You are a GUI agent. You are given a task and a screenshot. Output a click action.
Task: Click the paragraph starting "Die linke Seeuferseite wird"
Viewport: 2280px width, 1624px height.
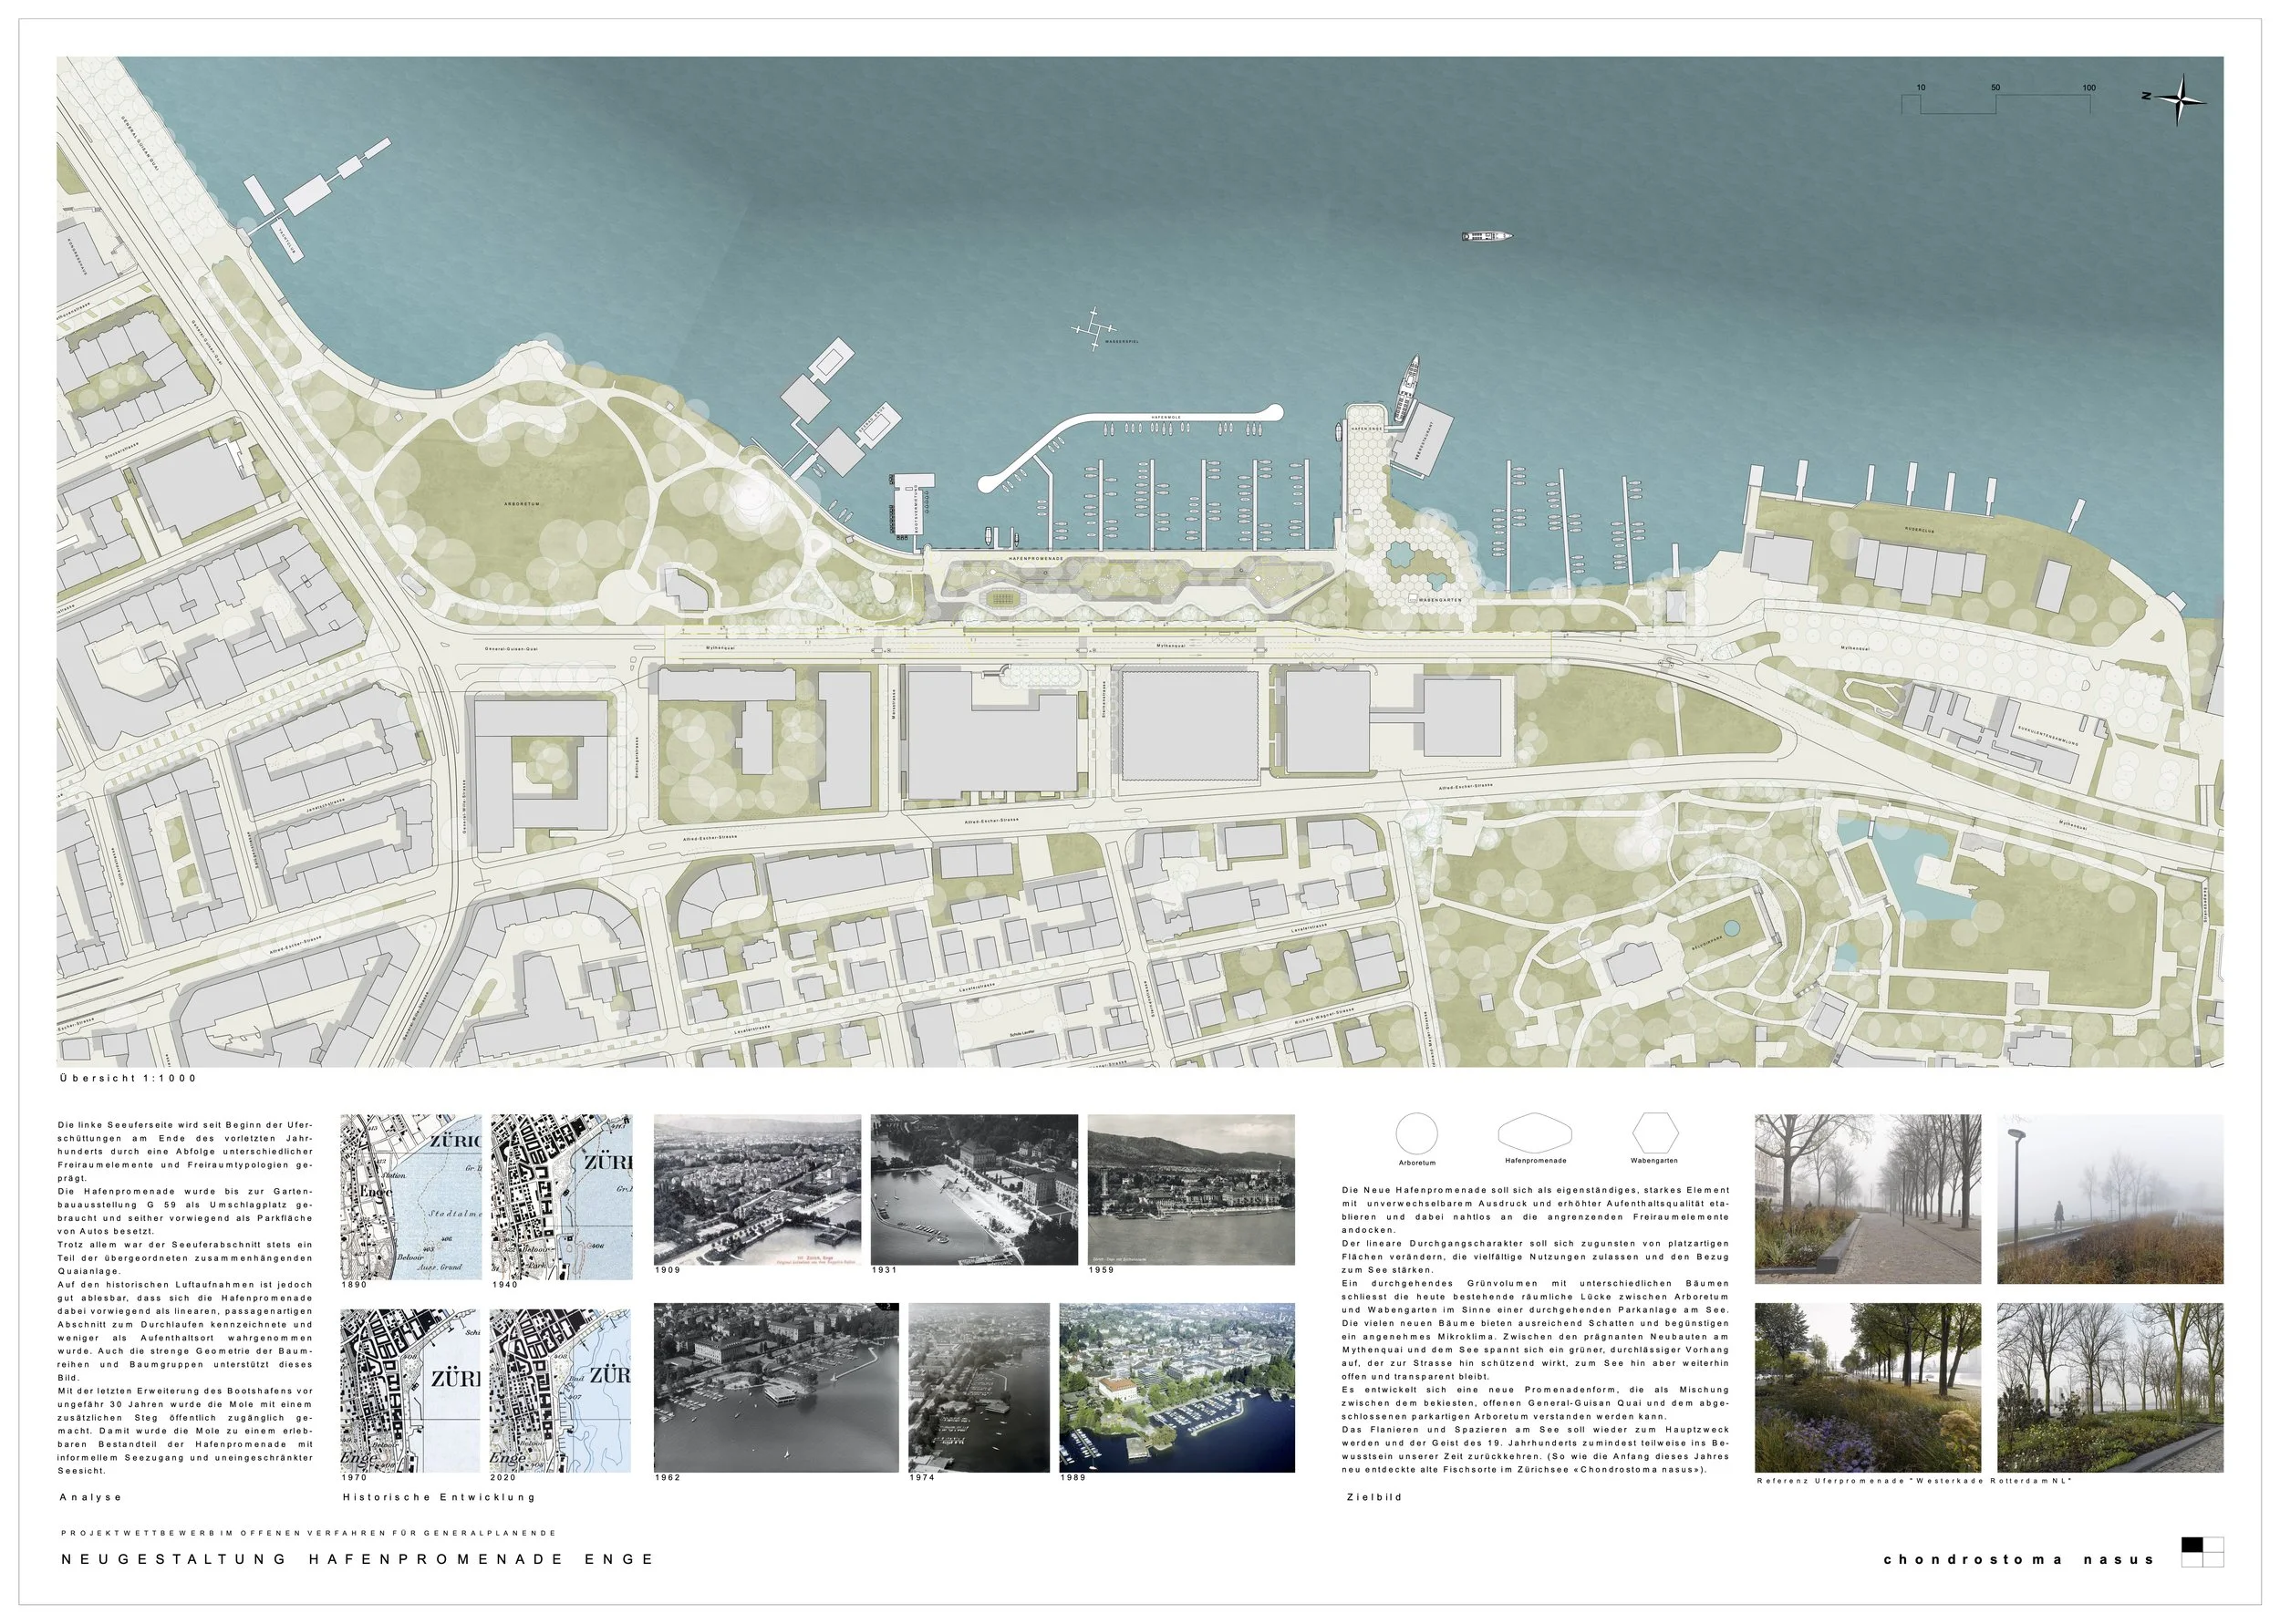[x=186, y=1299]
